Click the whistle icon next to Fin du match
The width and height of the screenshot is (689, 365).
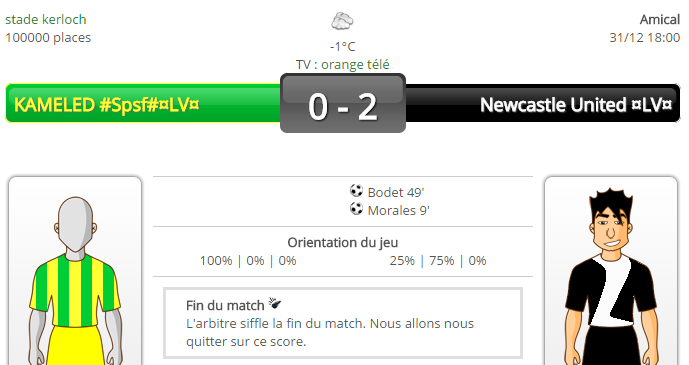275,303
